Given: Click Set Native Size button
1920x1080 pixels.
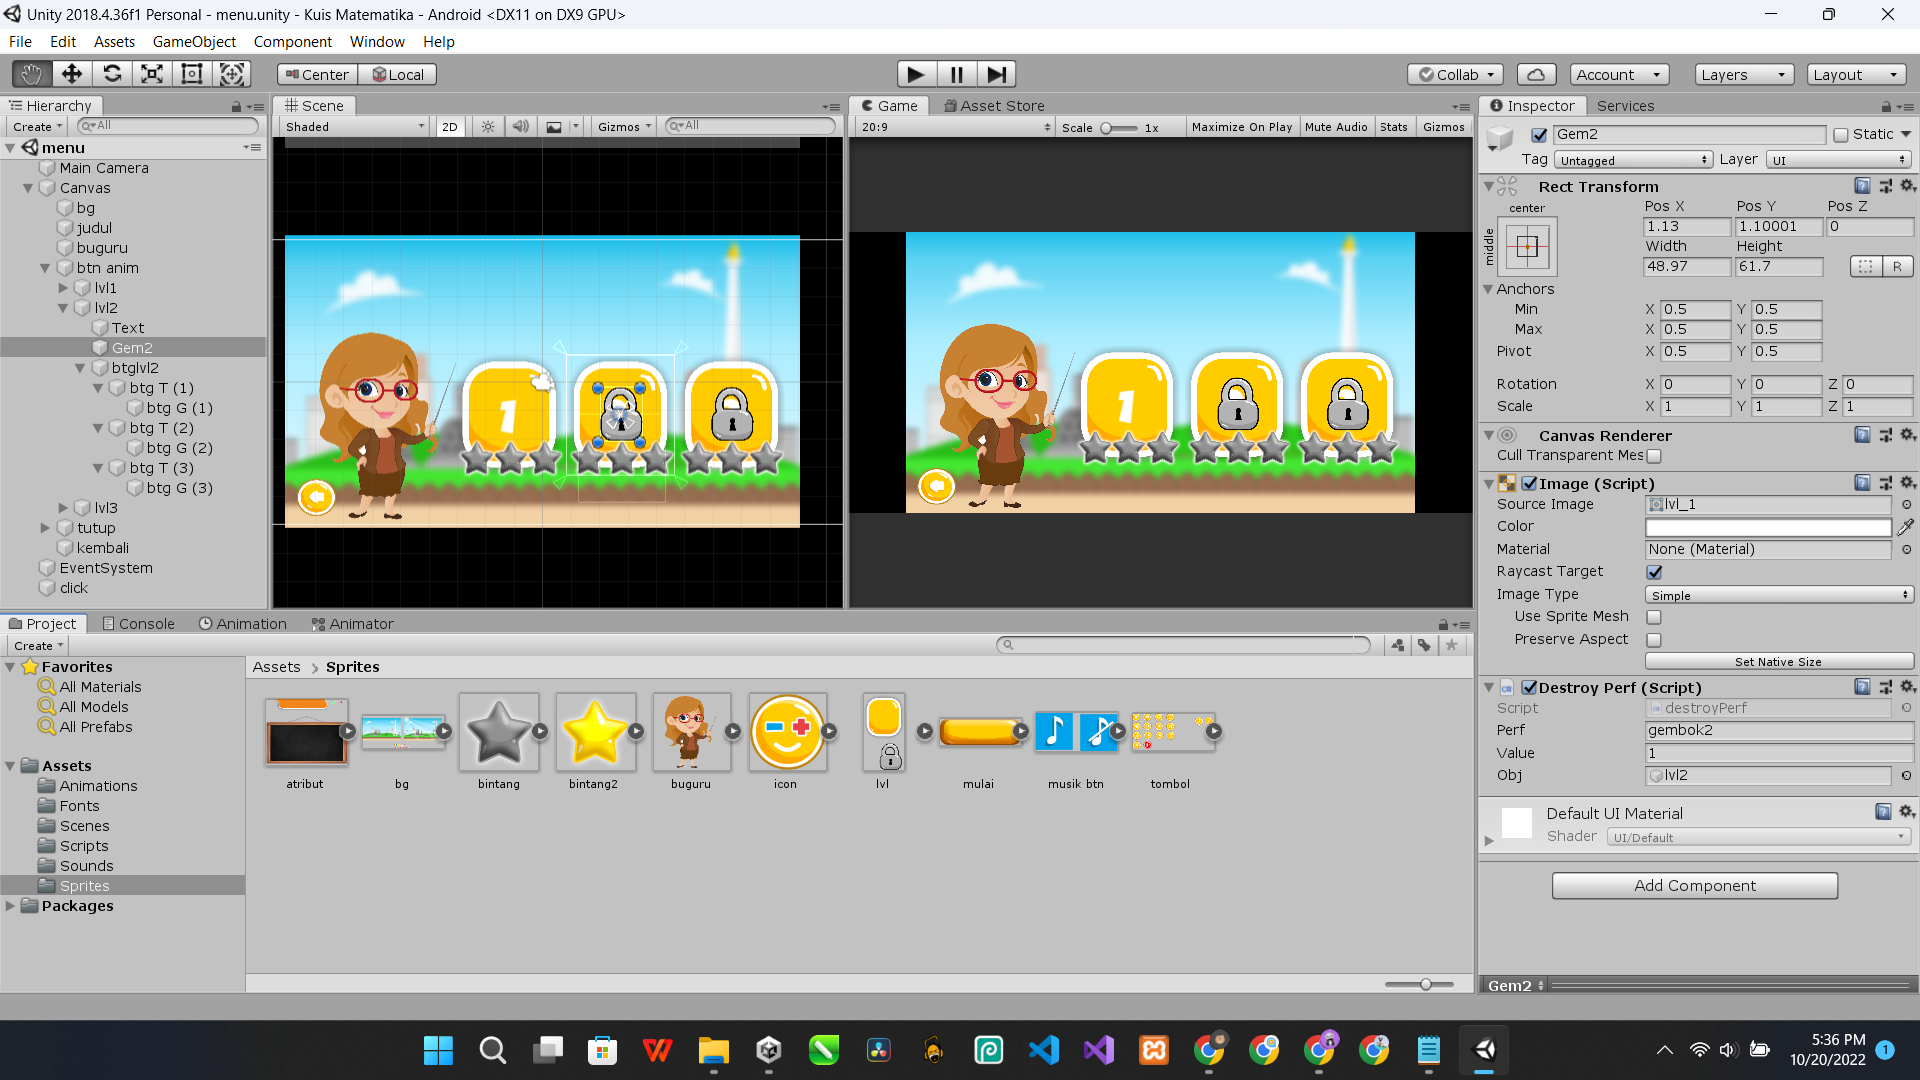Looking at the screenshot, I should point(1777,662).
